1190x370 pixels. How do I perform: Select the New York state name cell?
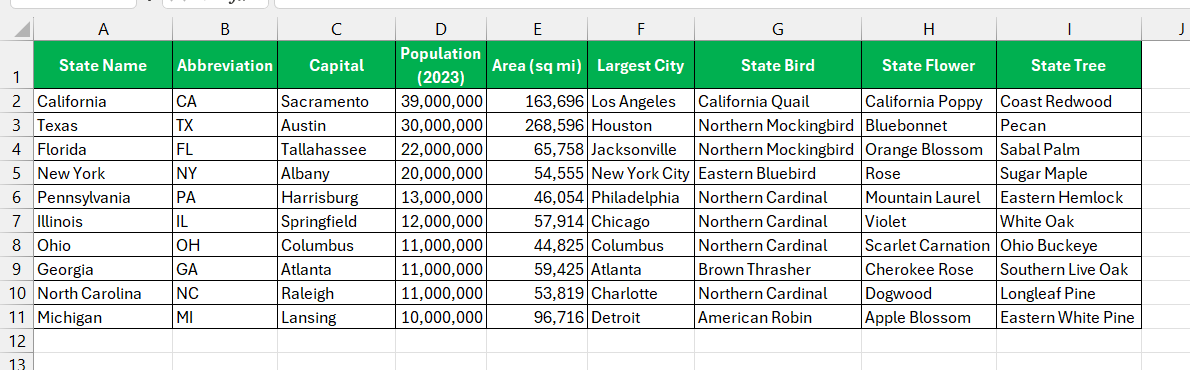(103, 173)
